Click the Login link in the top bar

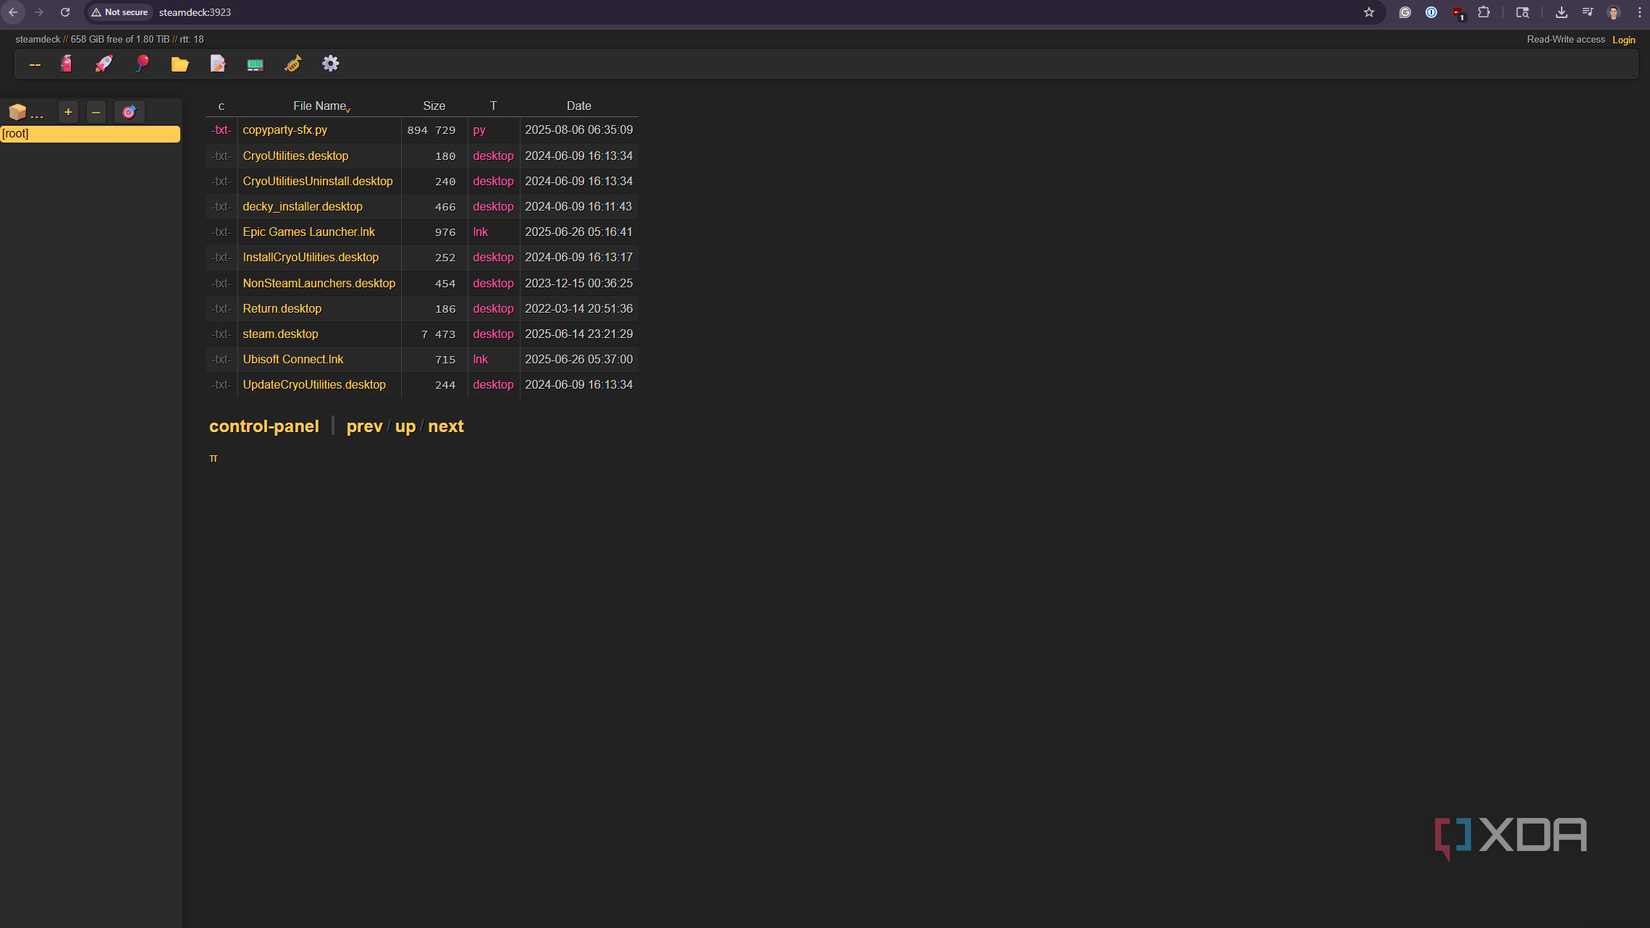tap(1623, 39)
